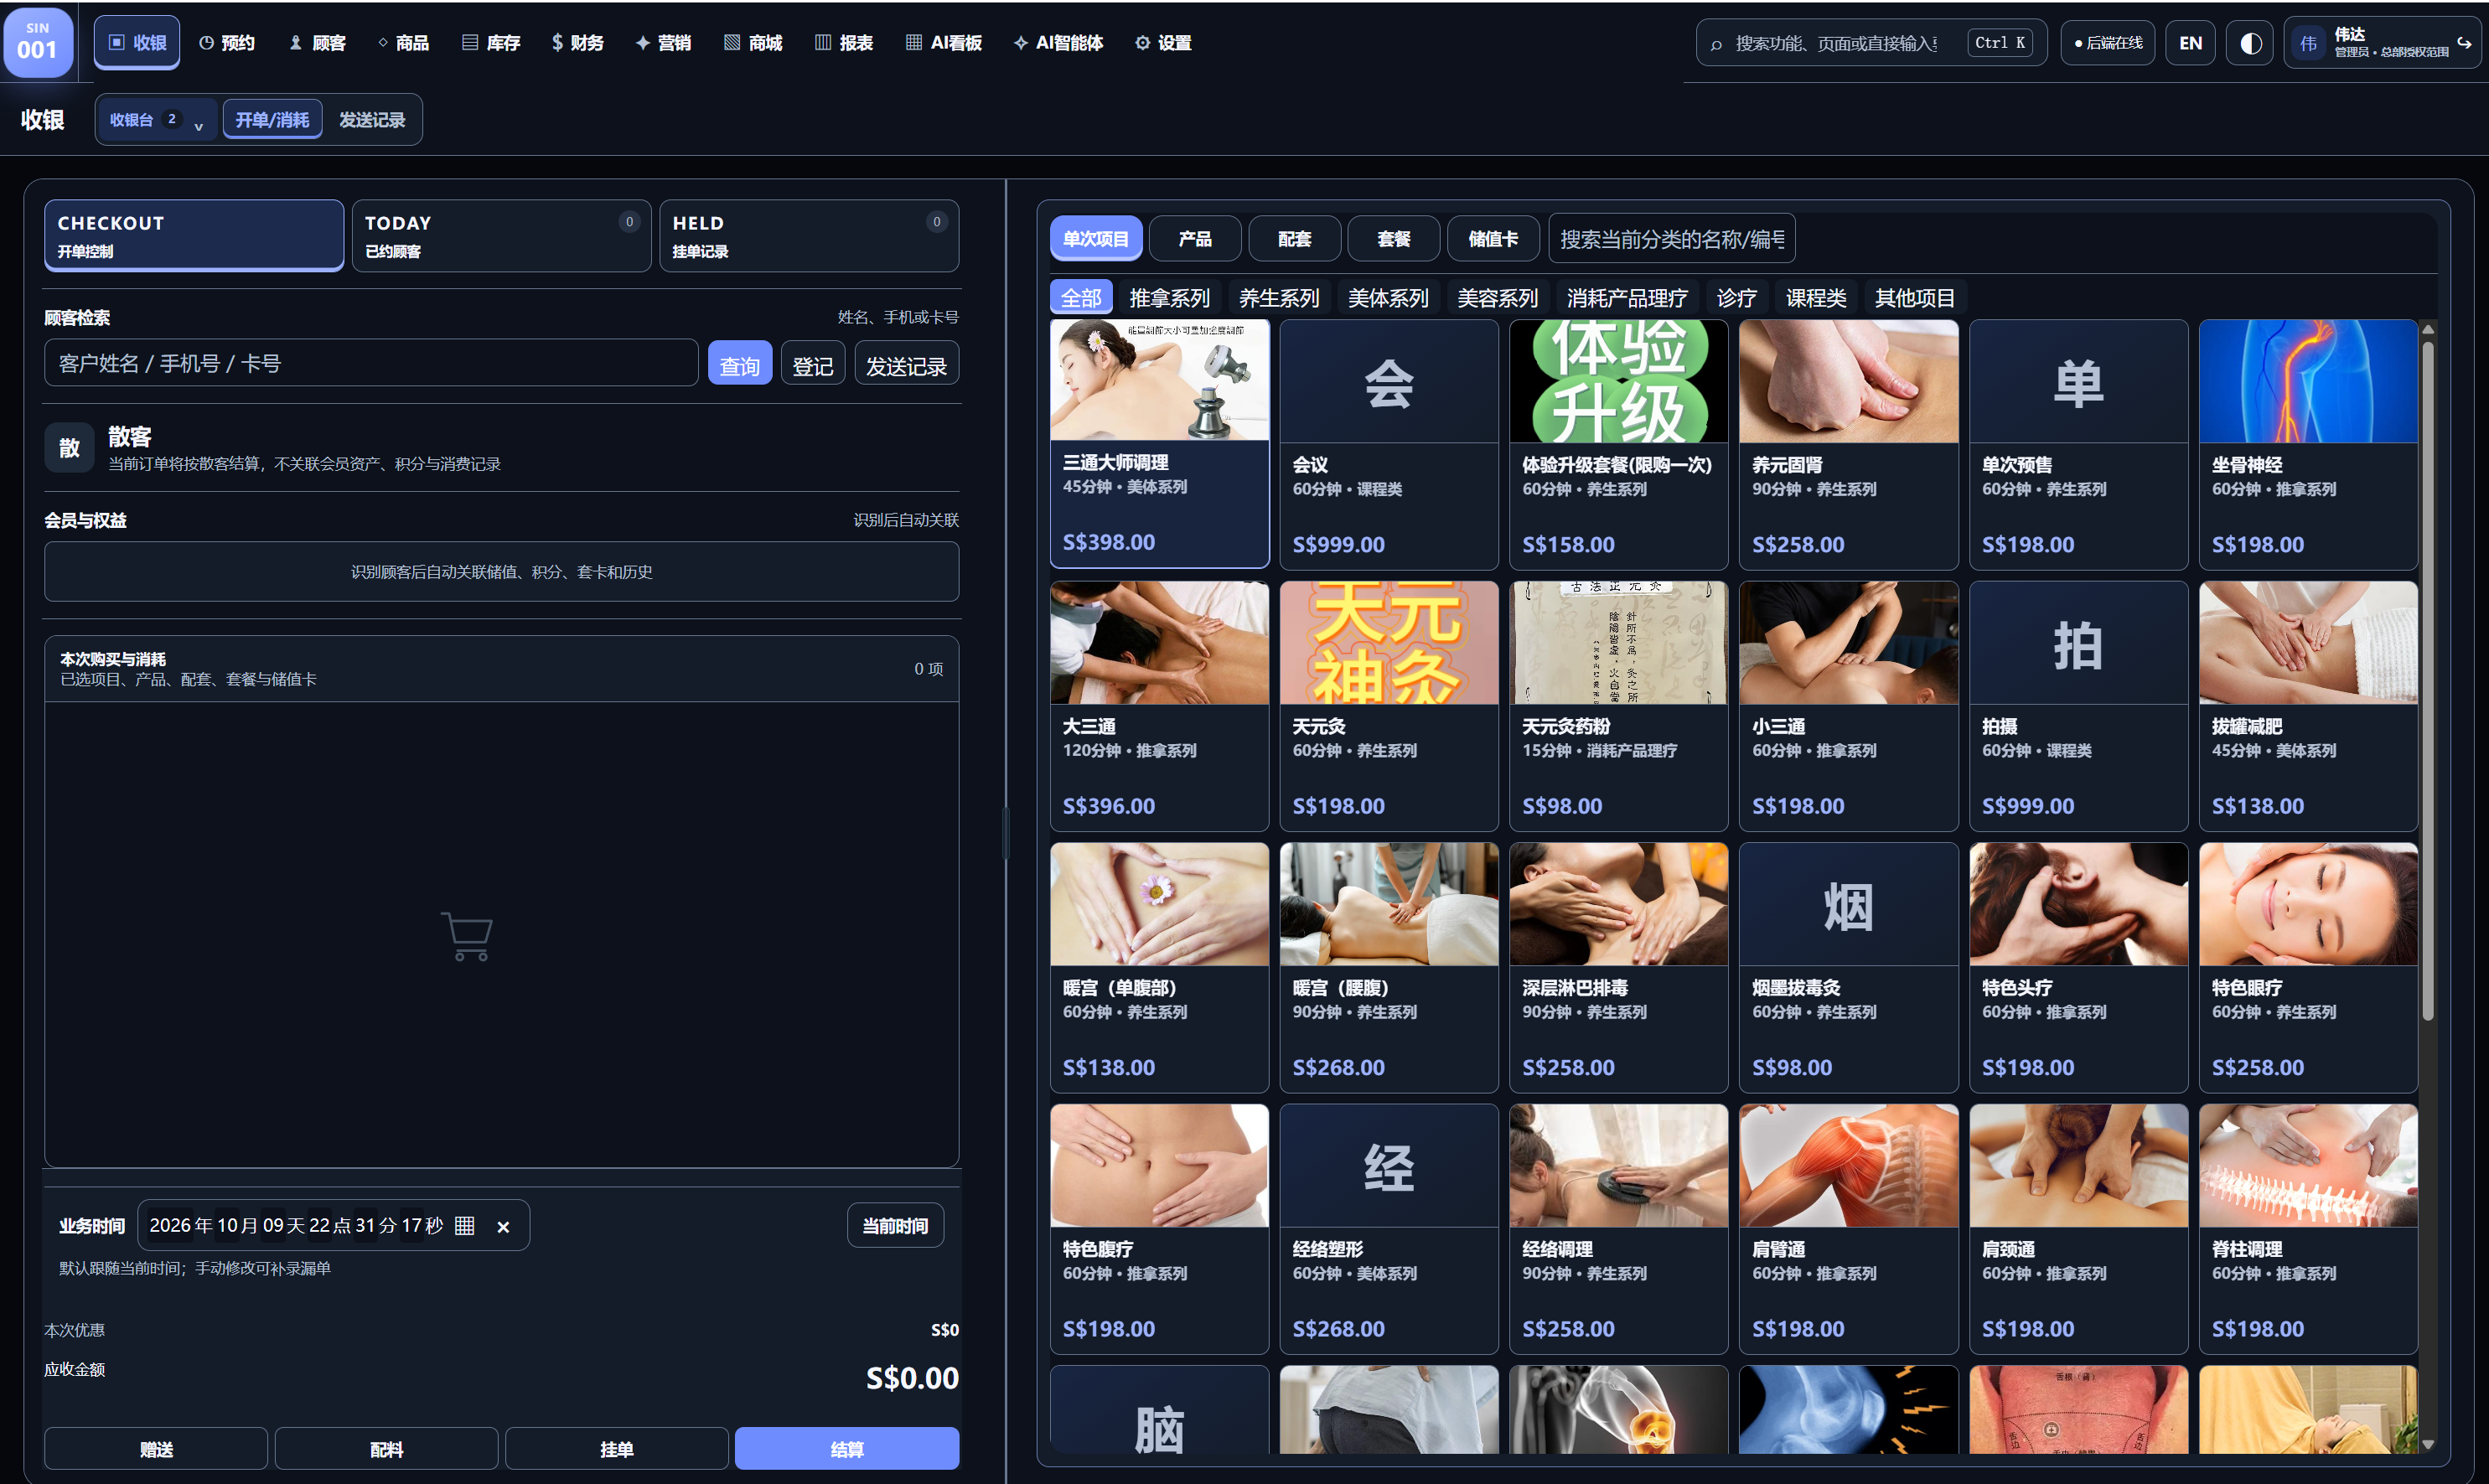Click the 当前时间 button
The width and height of the screenshot is (2489, 1484).
click(896, 1226)
